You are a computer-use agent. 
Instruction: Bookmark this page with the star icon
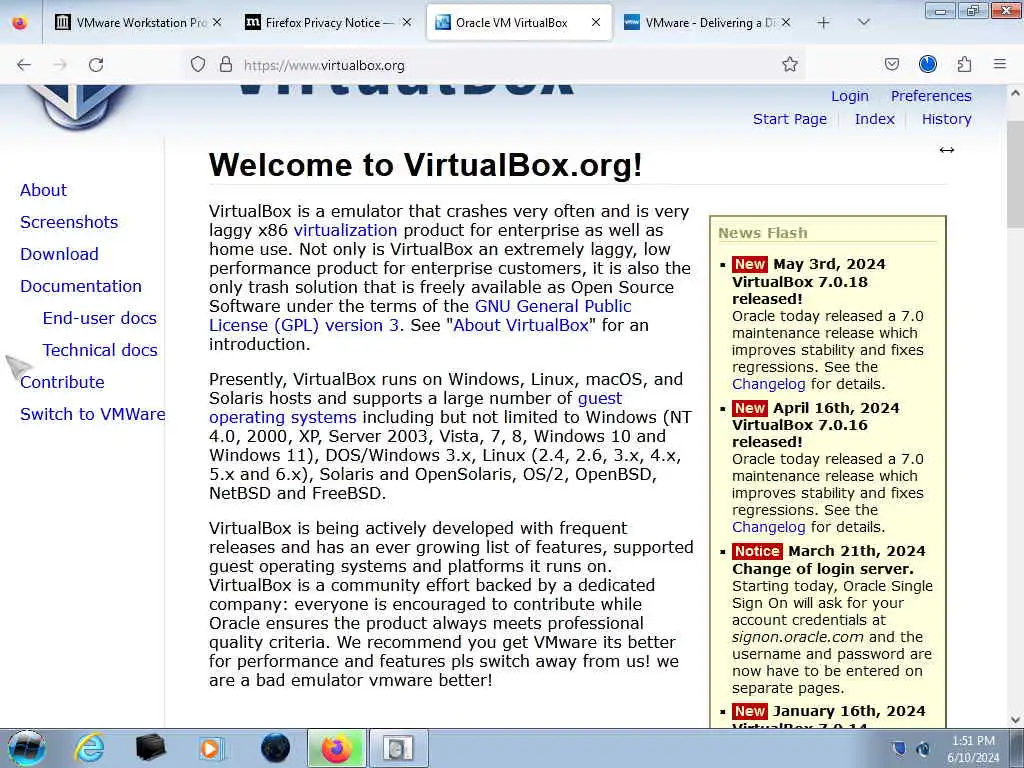tap(790, 64)
